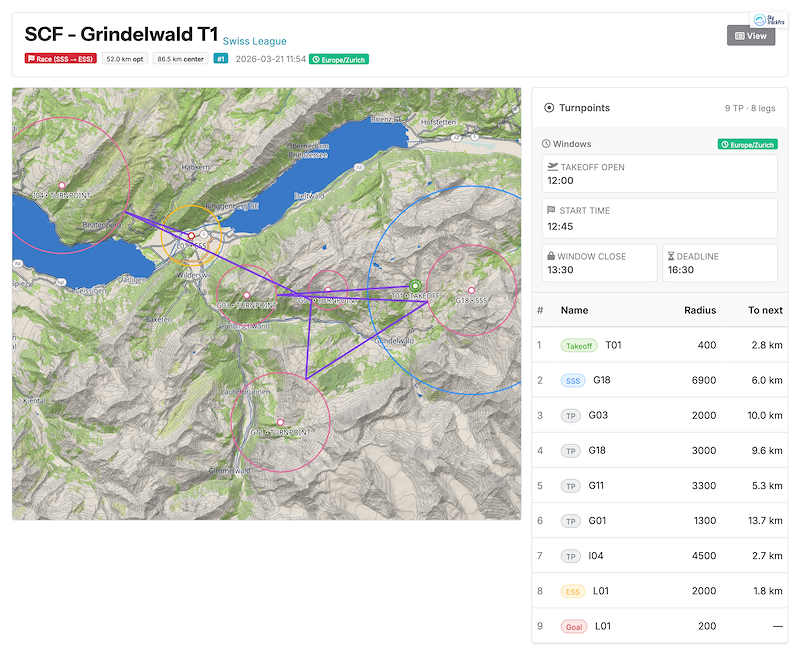Screen dimensions: 800x647
Task: Select the target icon beside Turnpoints heading
Action: click(549, 106)
